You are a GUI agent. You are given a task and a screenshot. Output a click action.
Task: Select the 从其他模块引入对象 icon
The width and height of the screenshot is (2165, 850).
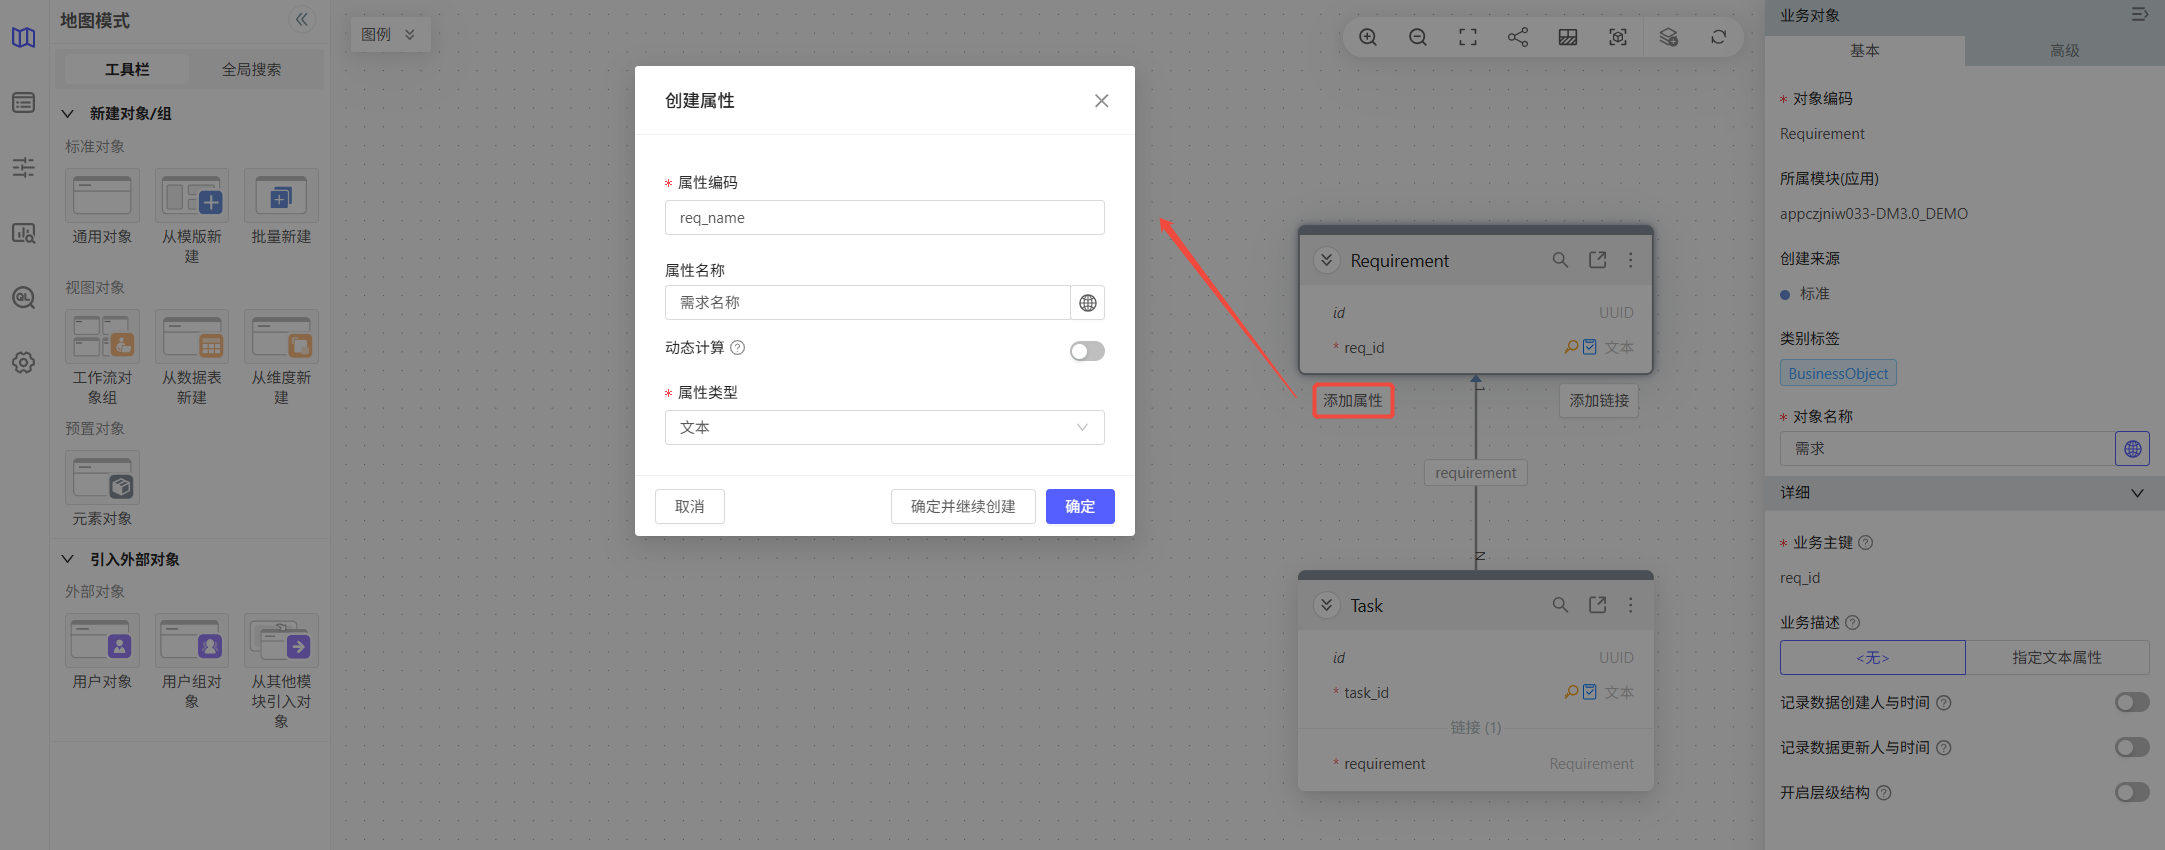tap(281, 641)
